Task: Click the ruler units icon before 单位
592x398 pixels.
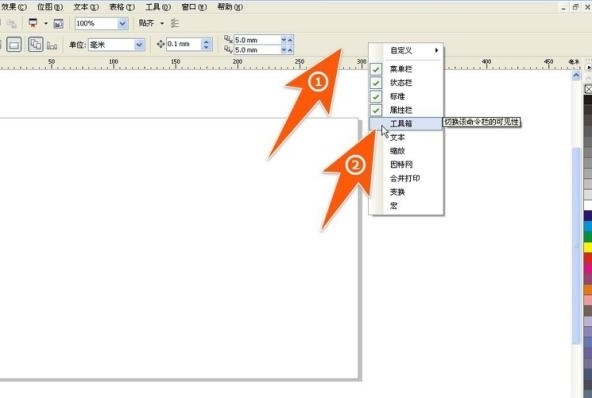Action: coord(52,45)
